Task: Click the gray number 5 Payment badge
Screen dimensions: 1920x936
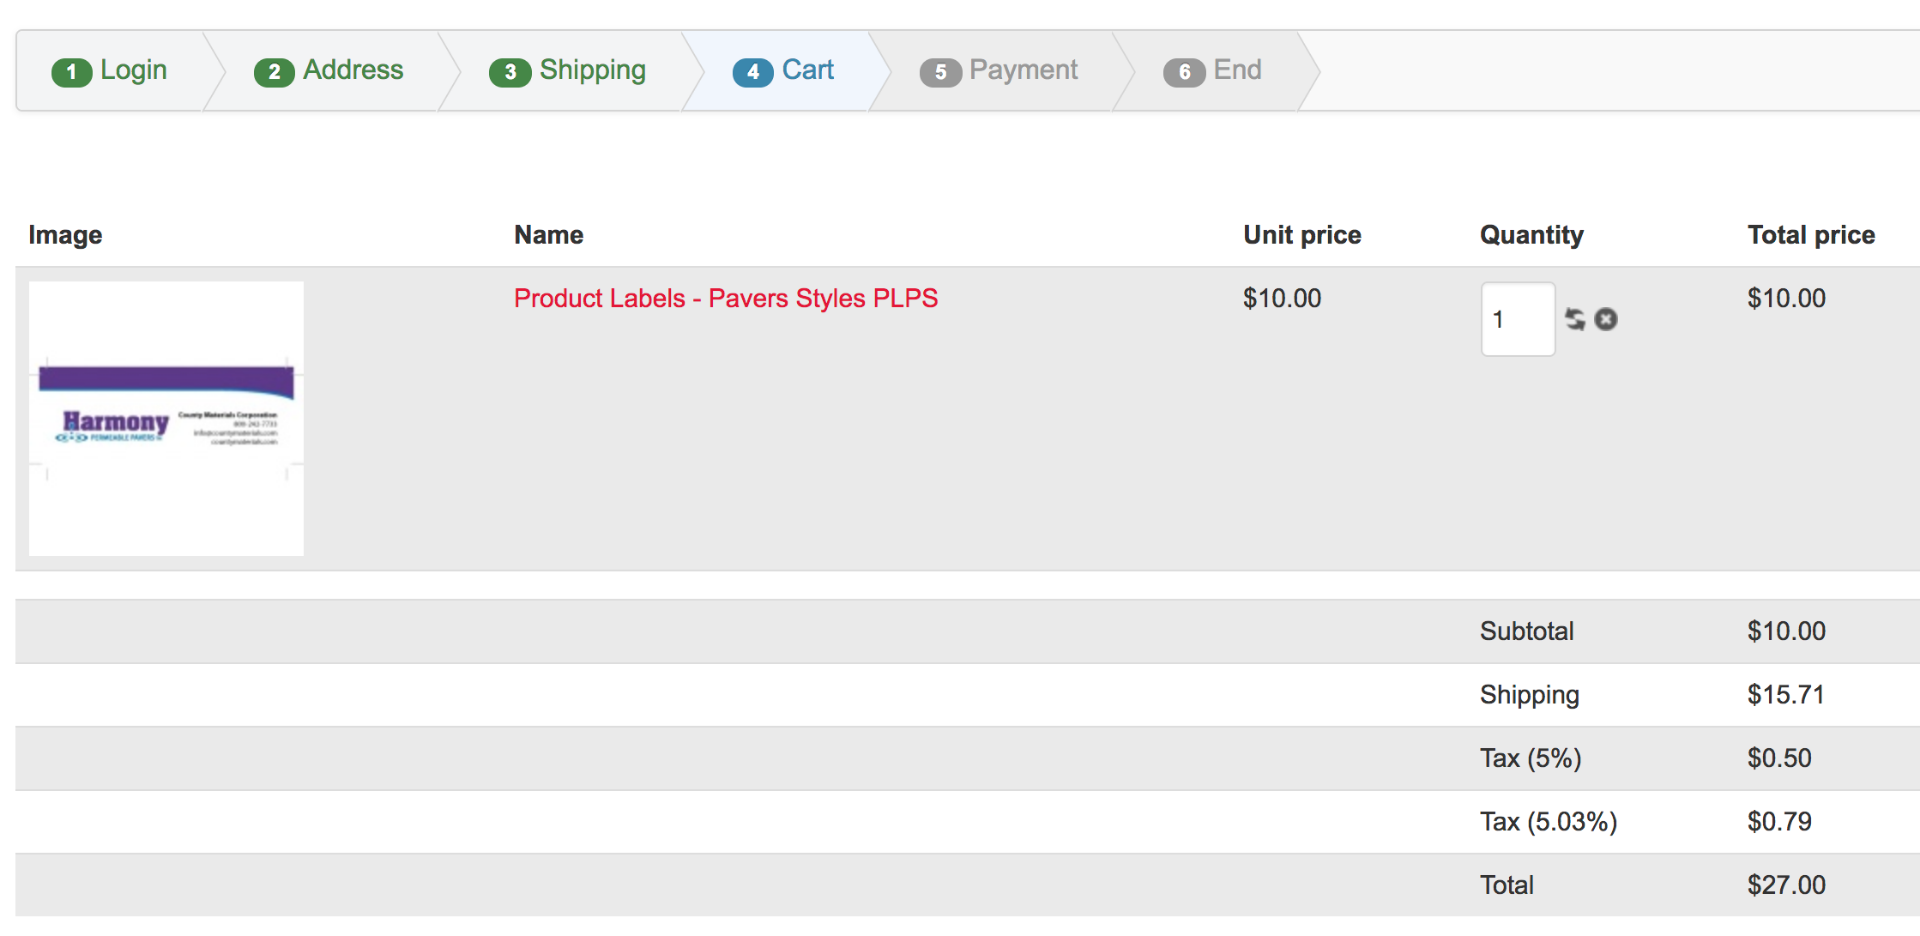Action: [x=940, y=72]
